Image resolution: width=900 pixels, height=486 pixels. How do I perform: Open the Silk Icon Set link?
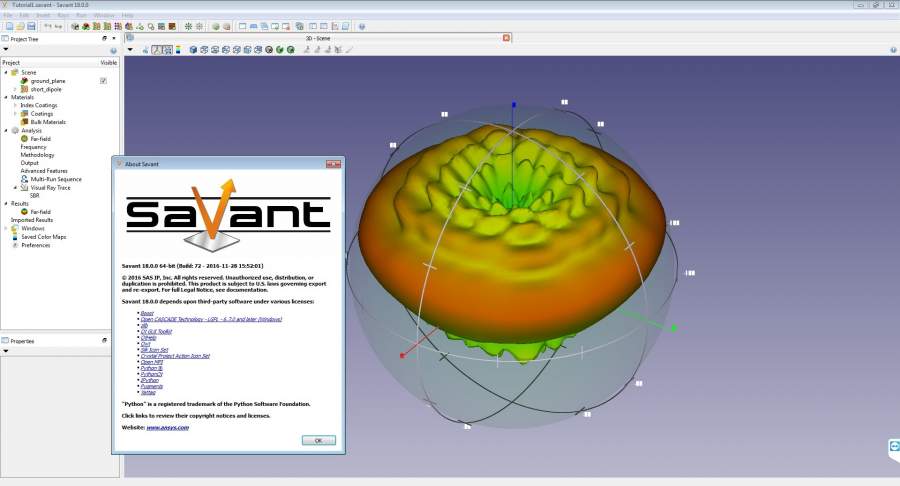(154, 349)
